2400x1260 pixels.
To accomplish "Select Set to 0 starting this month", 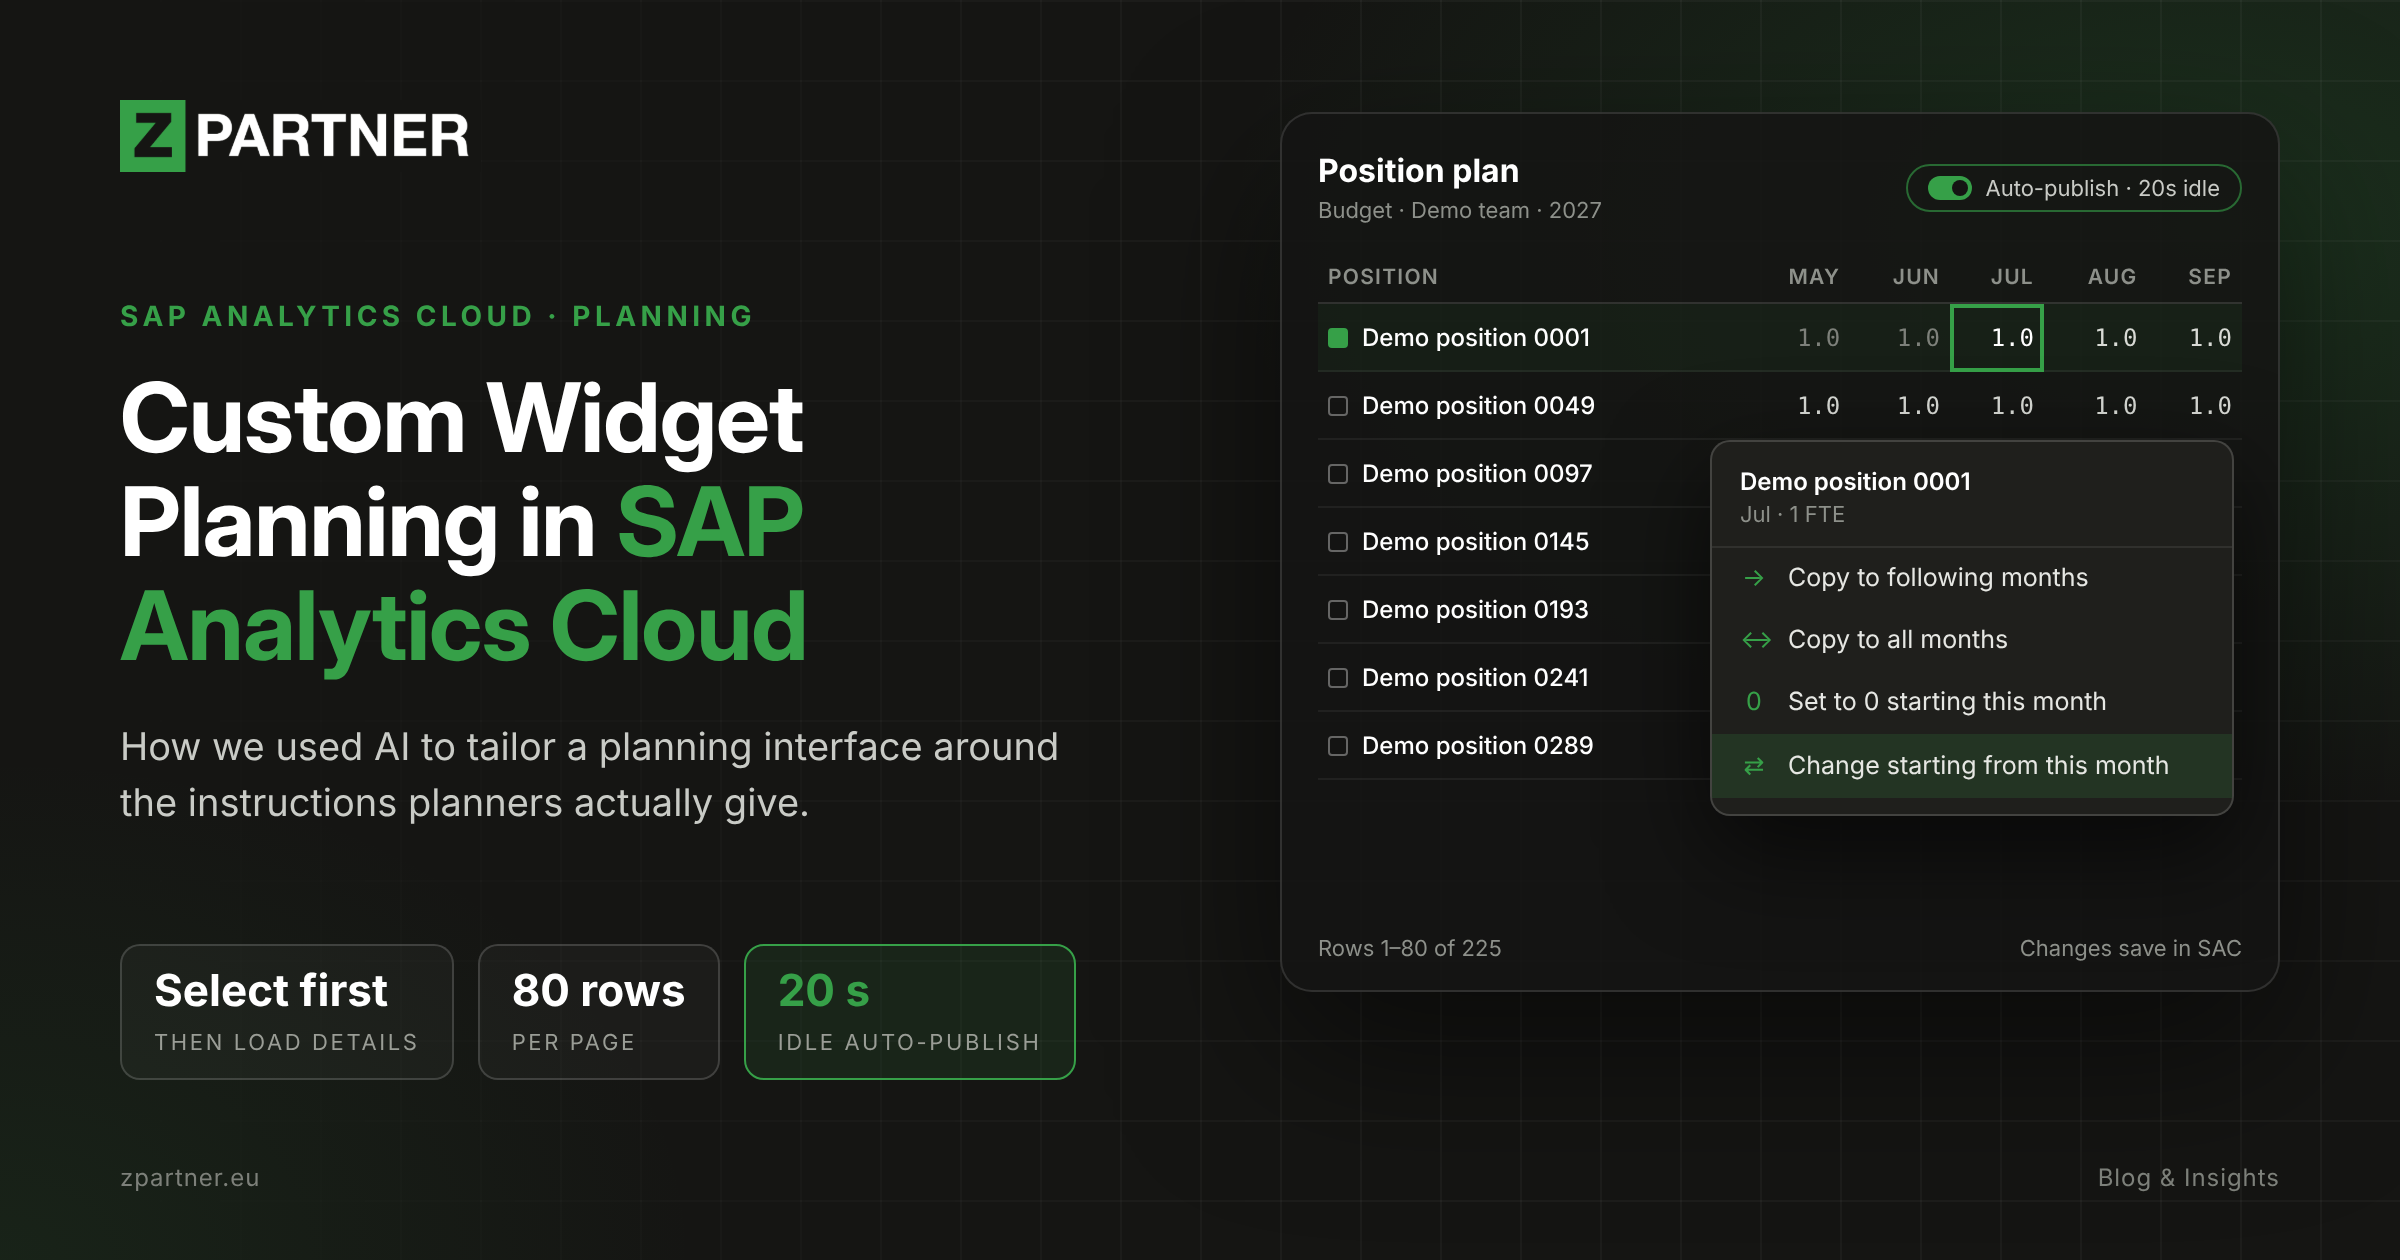I will 1972,702.
